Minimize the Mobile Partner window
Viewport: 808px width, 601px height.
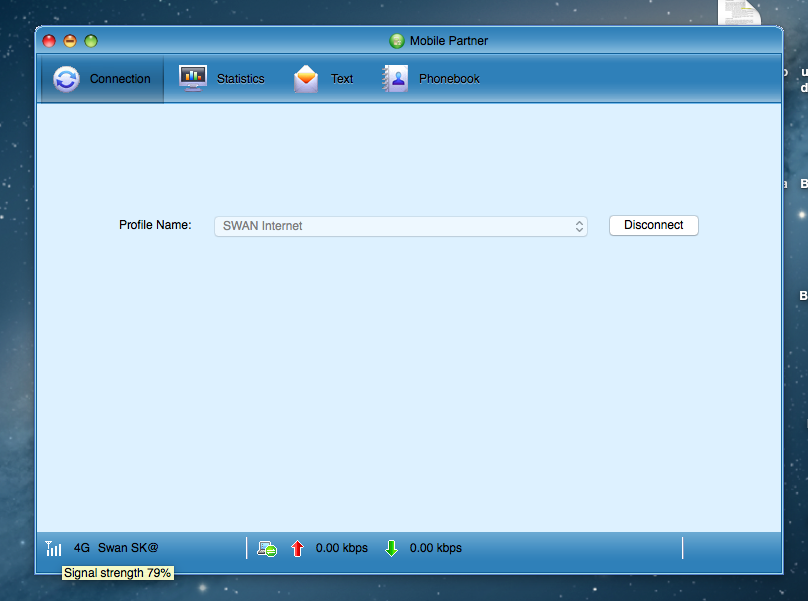point(70,41)
